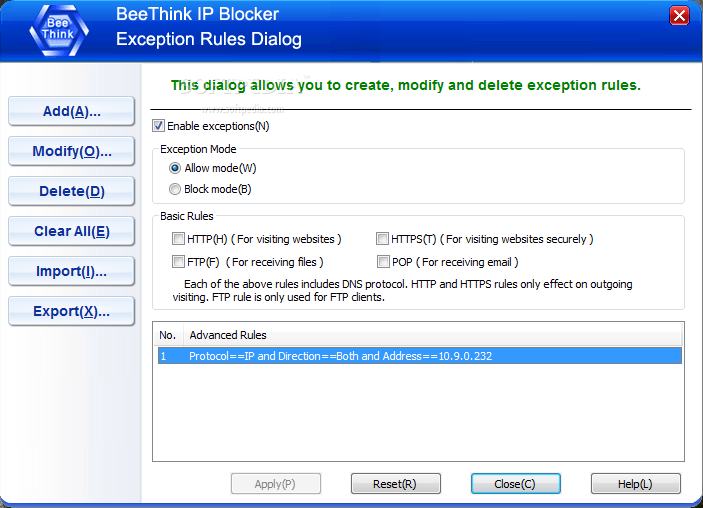Click the Advanced Rules column header
The width and height of the screenshot is (703, 508).
(433, 335)
